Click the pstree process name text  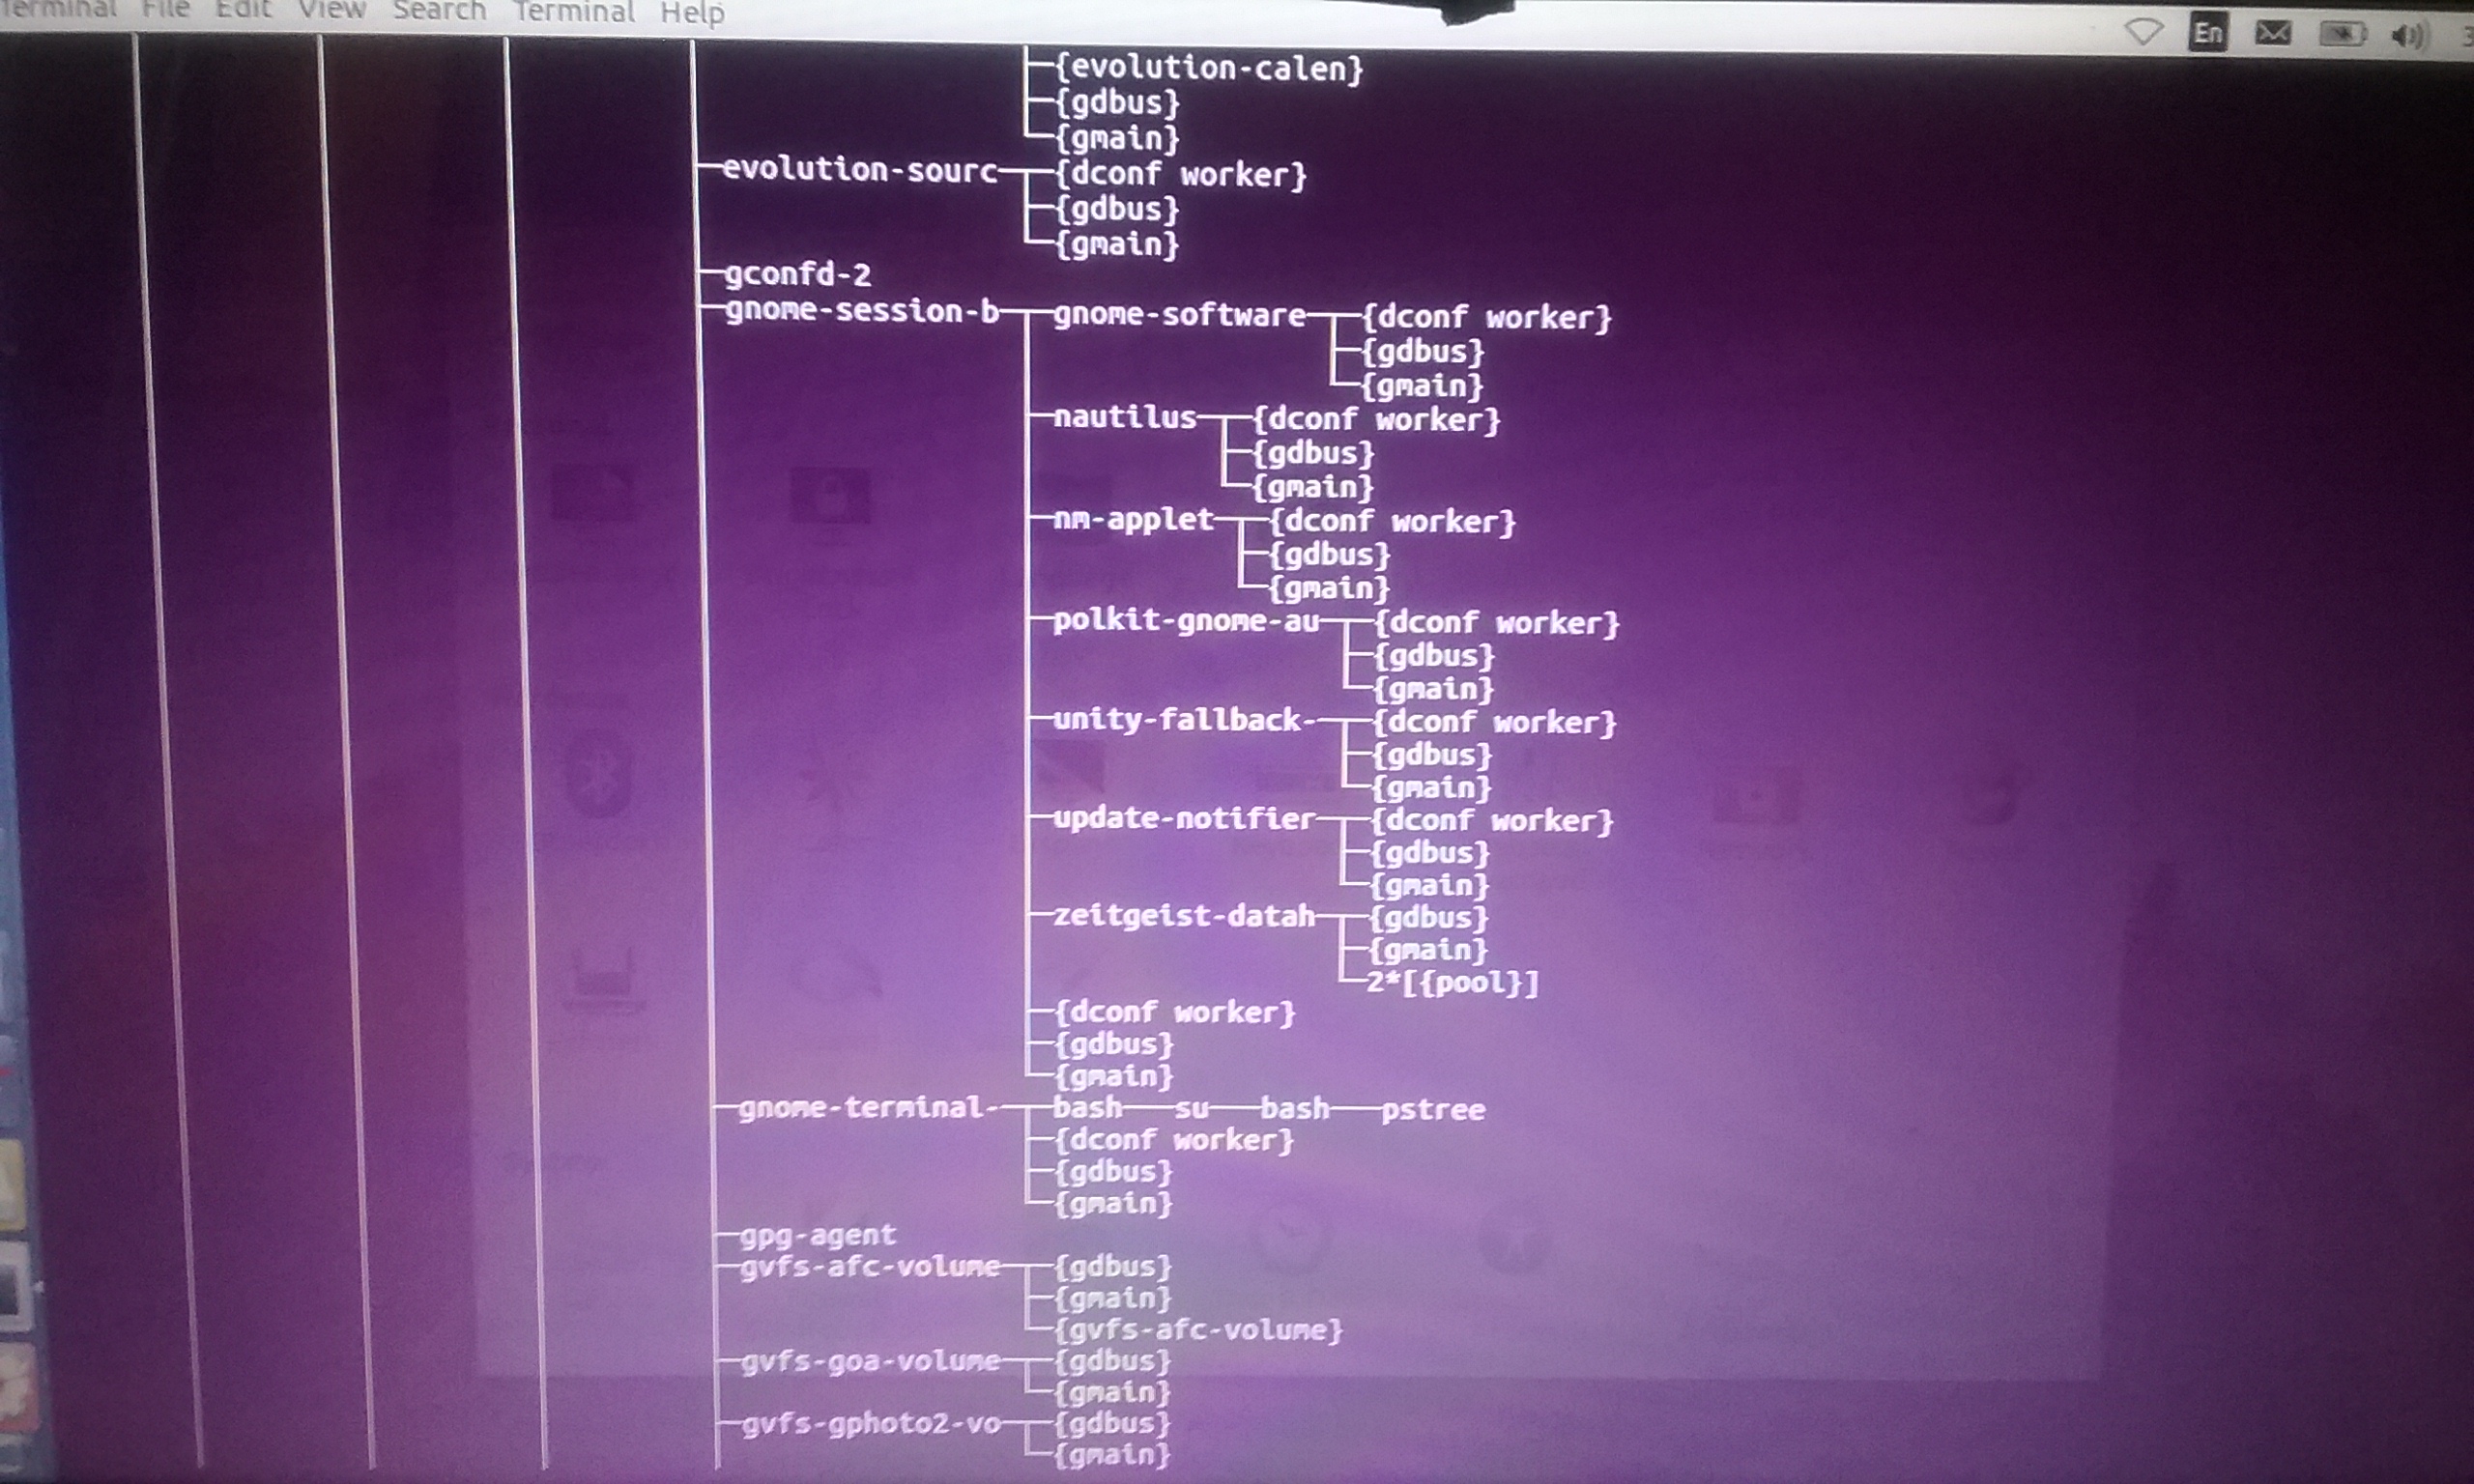coord(1432,1109)
